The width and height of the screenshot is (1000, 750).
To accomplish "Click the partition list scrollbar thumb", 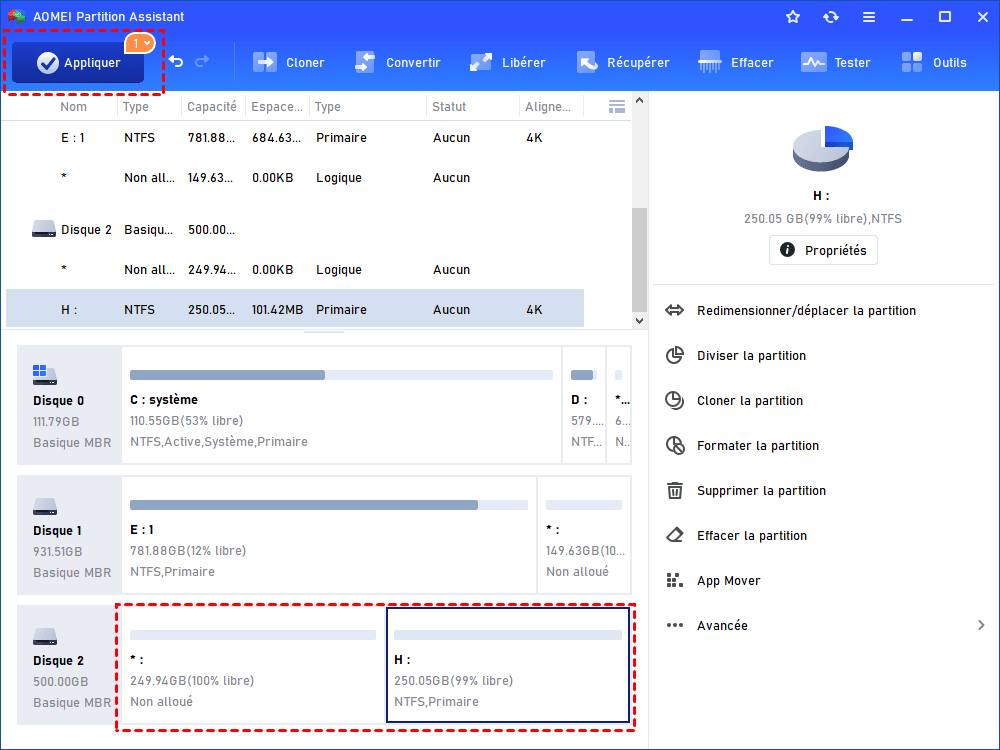I will pos(639,260).
